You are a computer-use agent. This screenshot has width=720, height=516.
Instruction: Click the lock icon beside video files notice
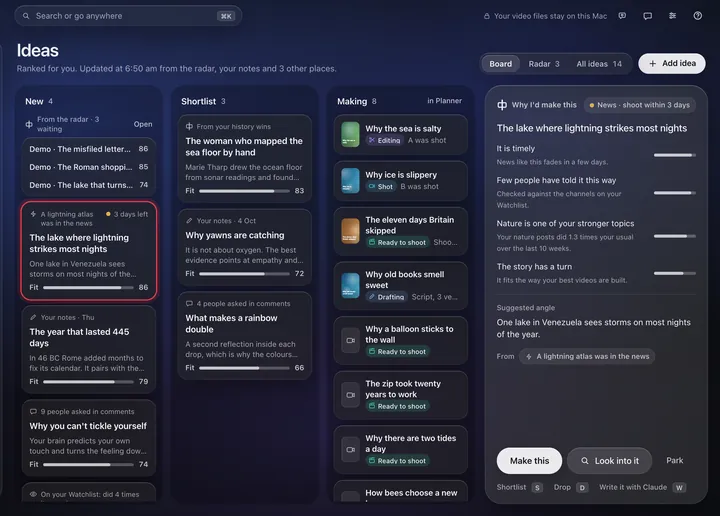pyautogui.click(x=486, y=16)
